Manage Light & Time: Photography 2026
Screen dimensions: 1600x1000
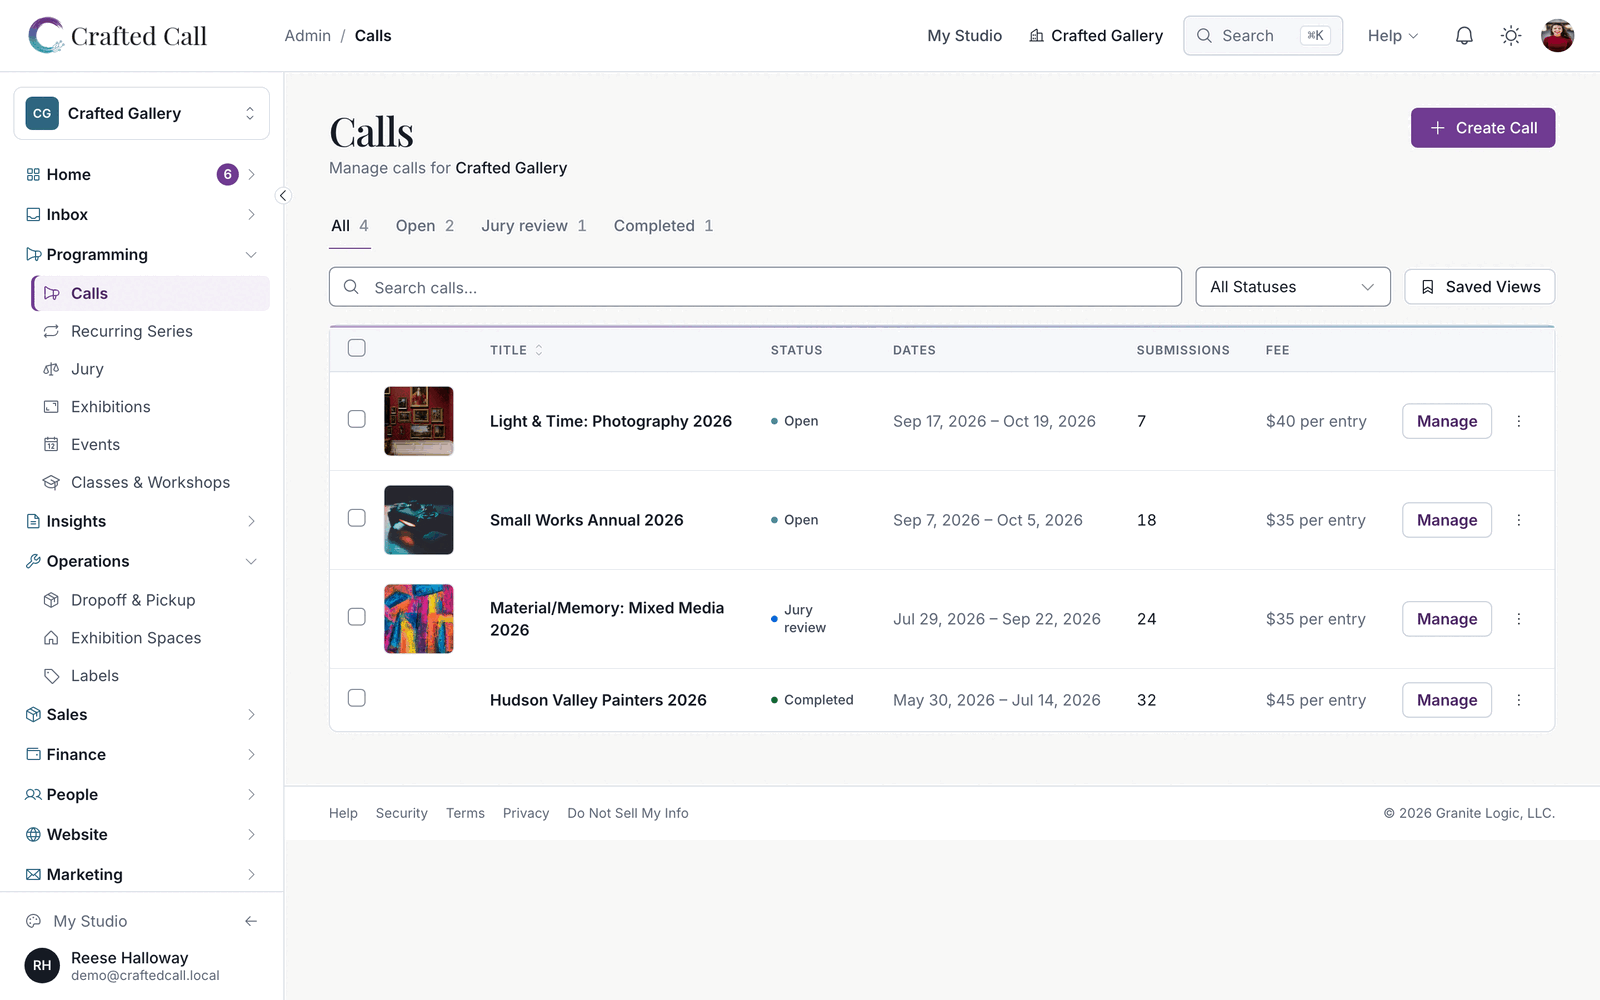pyautogui.click(x=1447, y=421)
